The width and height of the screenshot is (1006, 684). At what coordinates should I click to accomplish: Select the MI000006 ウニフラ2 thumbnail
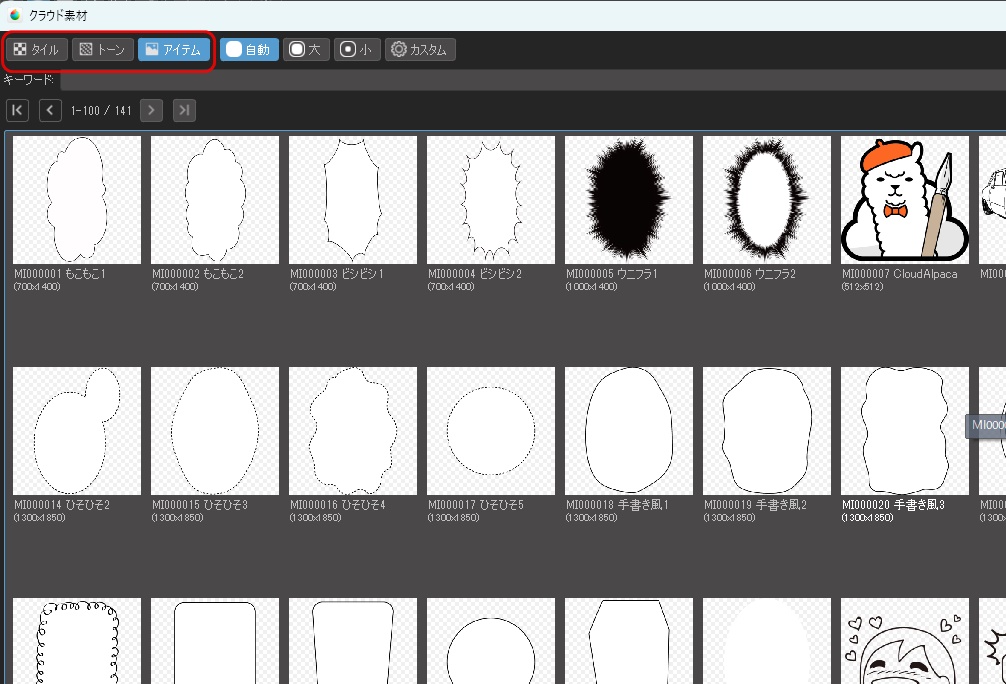(767, 200)
